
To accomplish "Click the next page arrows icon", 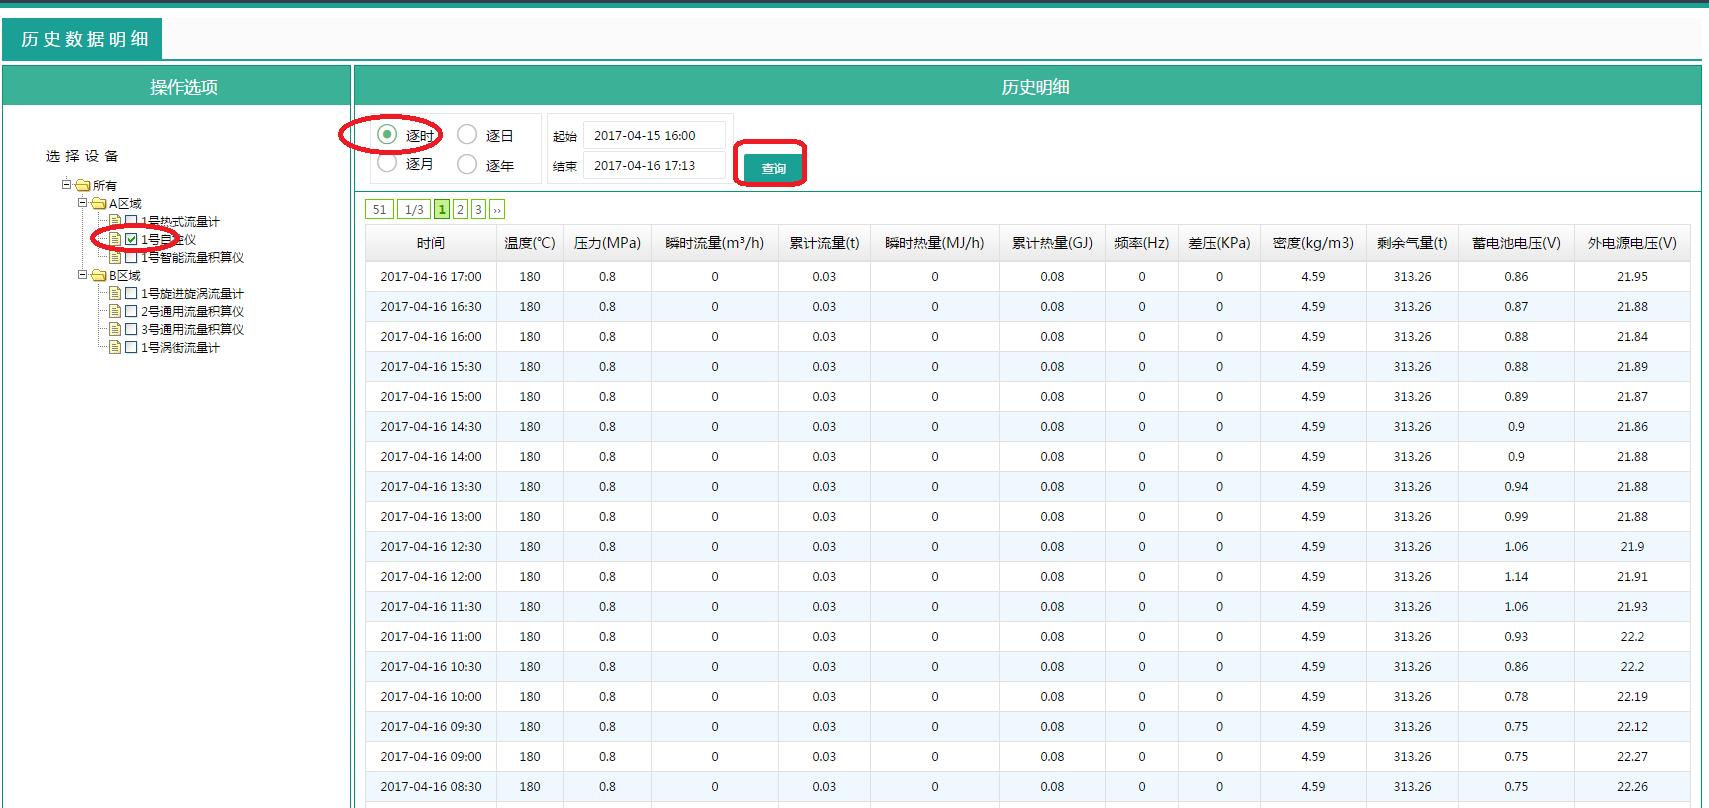I will pyautogui.click(x=497, y=209).
